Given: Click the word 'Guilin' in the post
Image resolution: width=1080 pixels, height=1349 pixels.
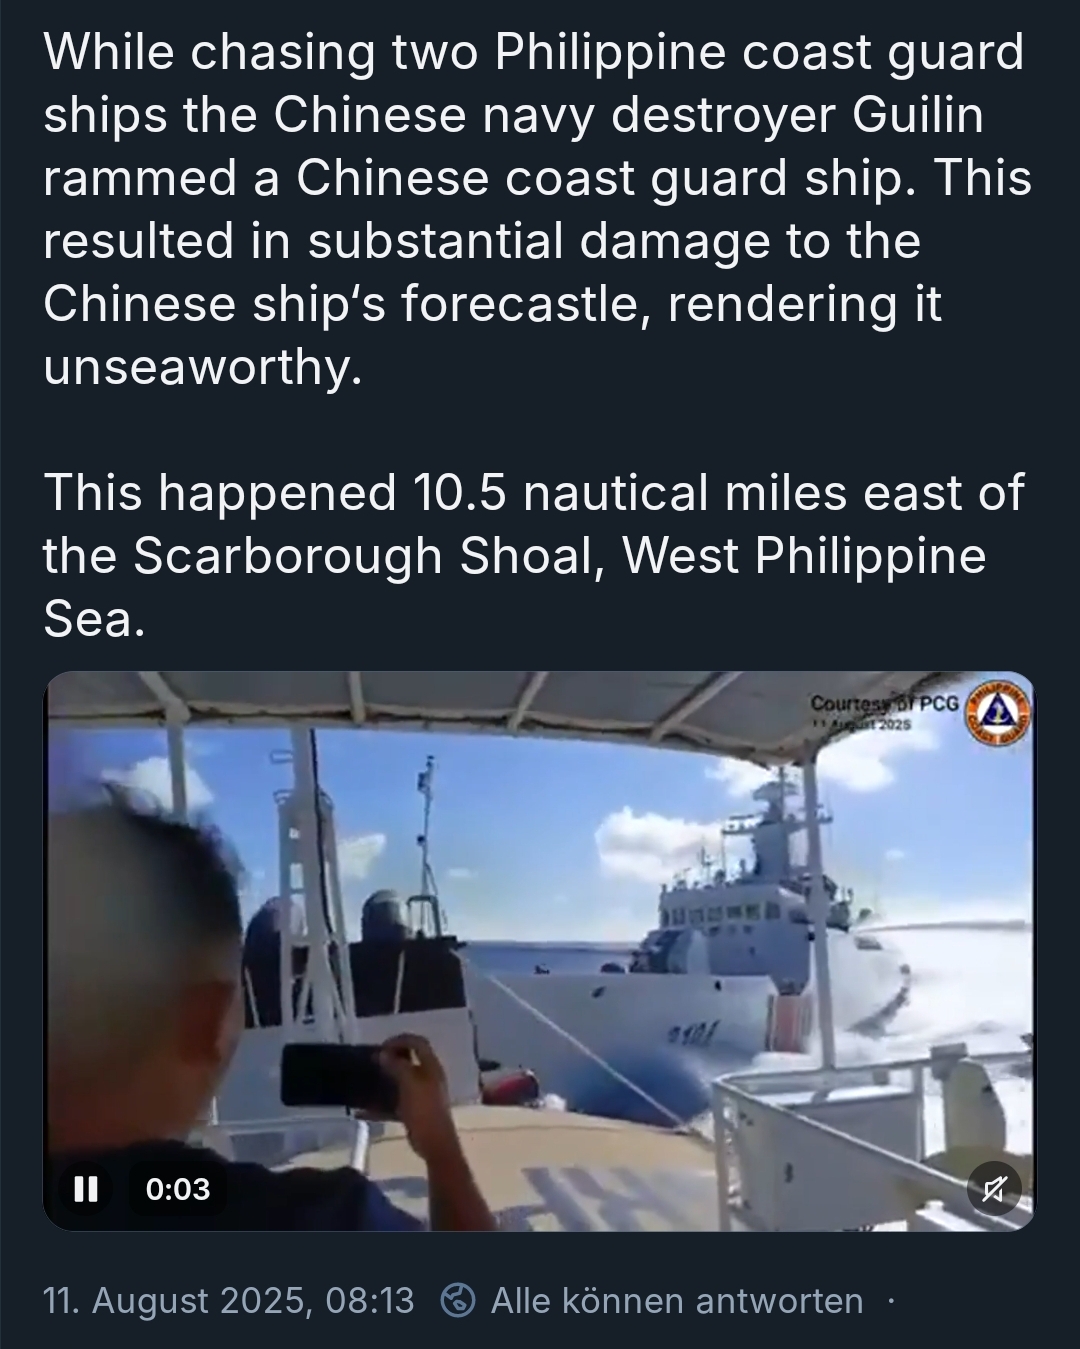Looking at the screenshot, I should 918,115.
